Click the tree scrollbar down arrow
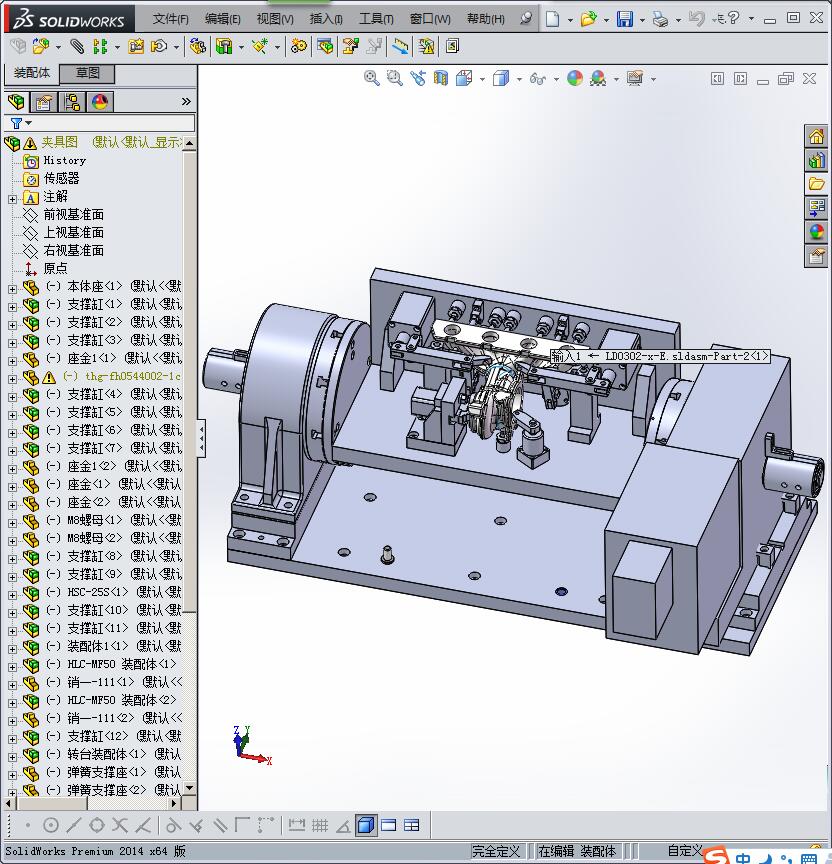Image resolution: width=832 pixels, height=864 pixels. pos(190,788)
